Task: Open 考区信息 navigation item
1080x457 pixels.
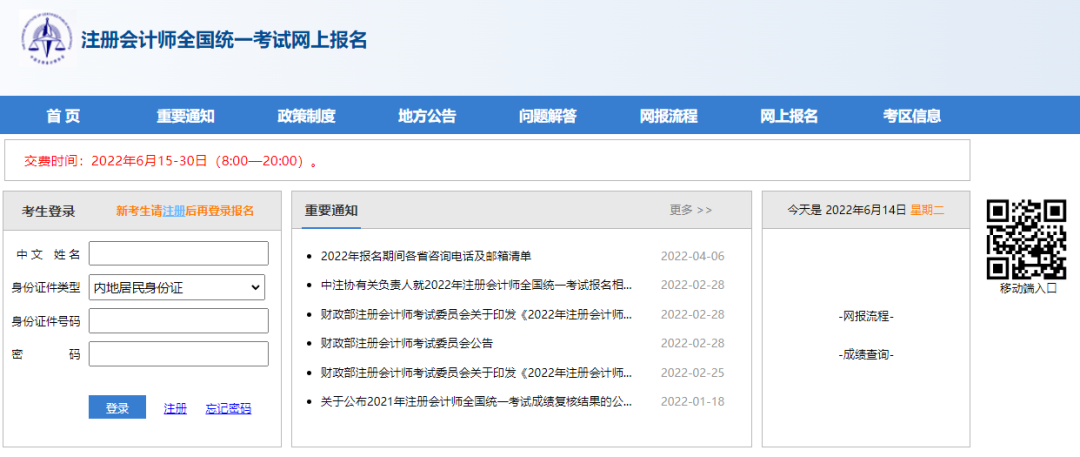Action: pyautogui.click(x=912, y=116)
